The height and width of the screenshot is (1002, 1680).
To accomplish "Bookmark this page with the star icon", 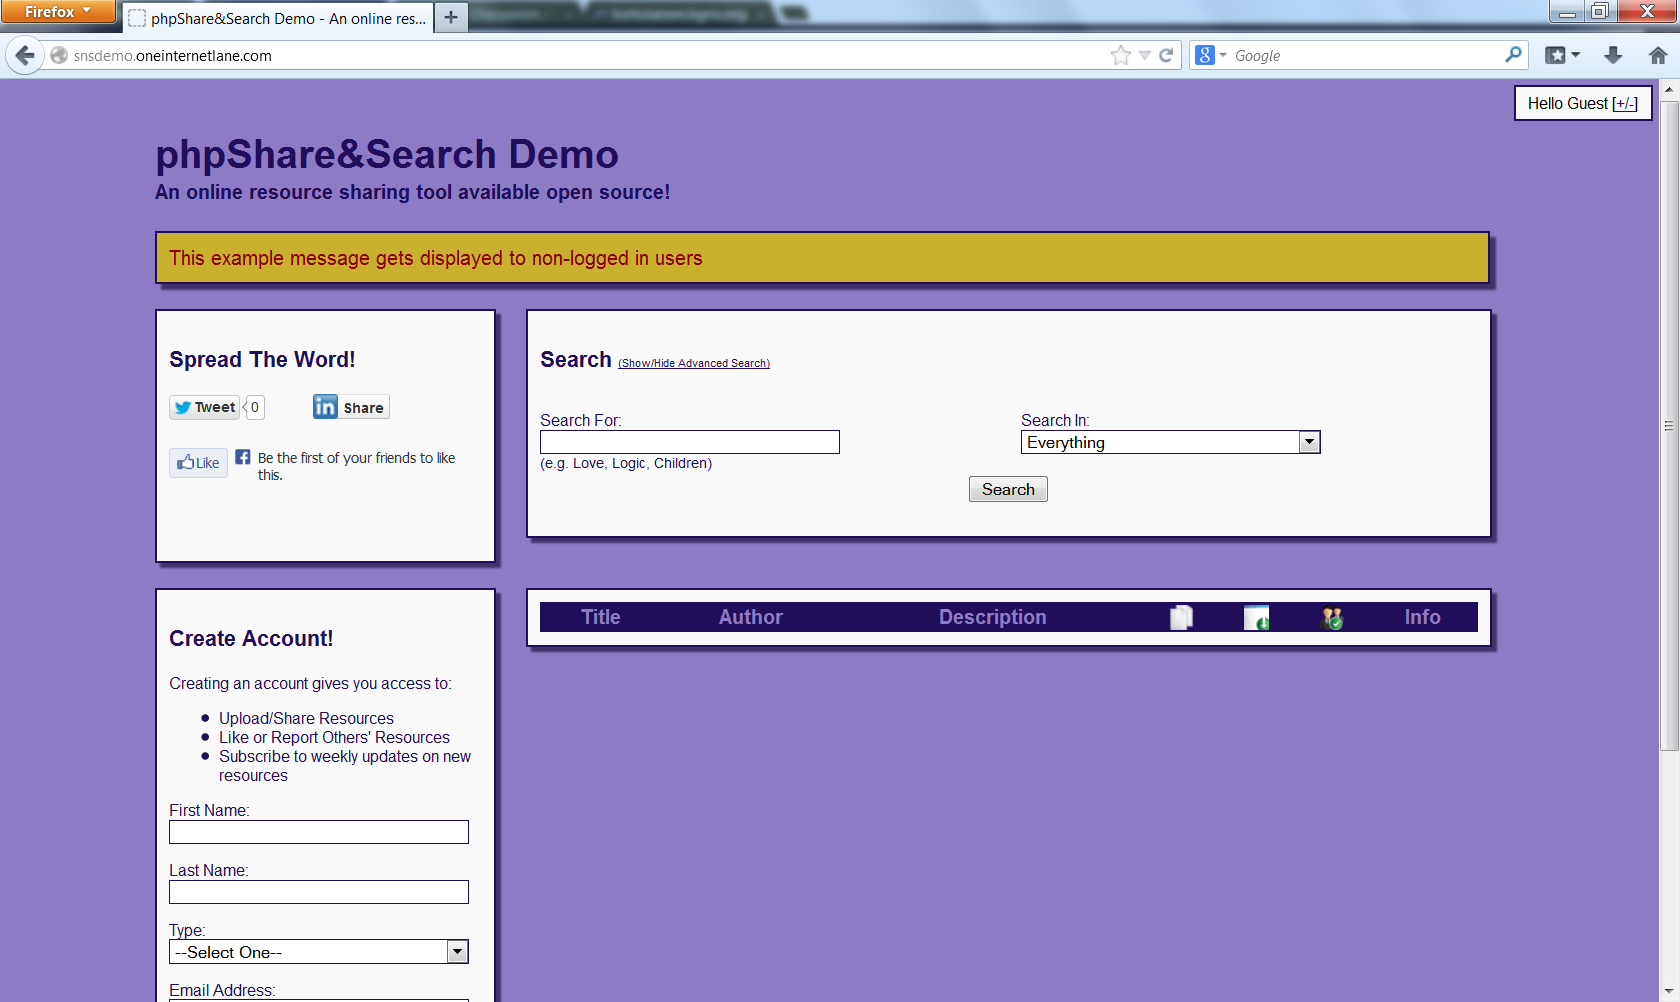I will (1120, 56).
